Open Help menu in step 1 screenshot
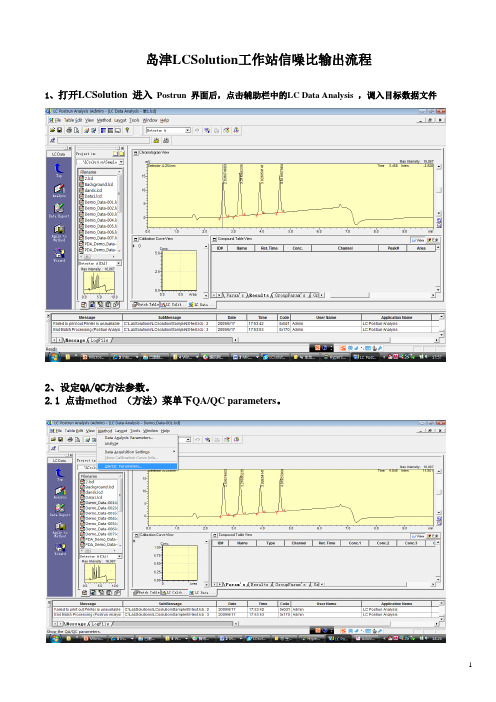The image size is (496, 702). point(165,120)
